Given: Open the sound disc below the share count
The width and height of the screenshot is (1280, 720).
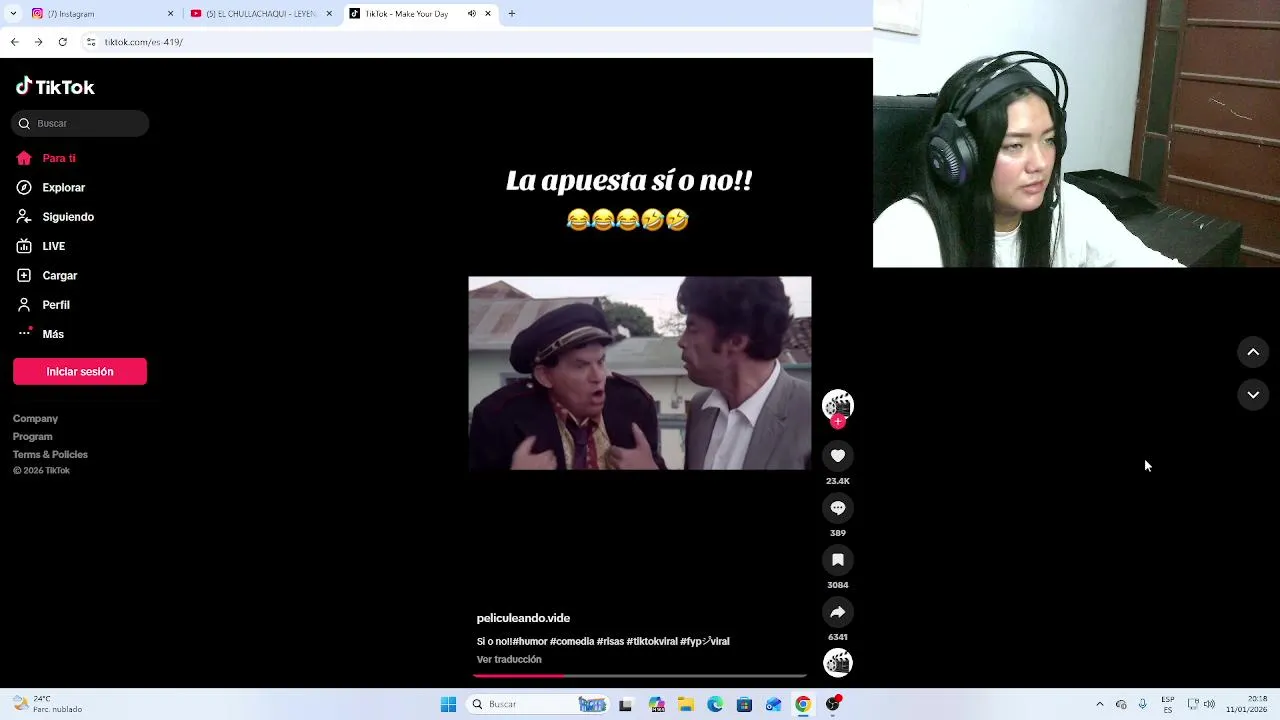Looking at the screenshot, I should coord(838,662).
